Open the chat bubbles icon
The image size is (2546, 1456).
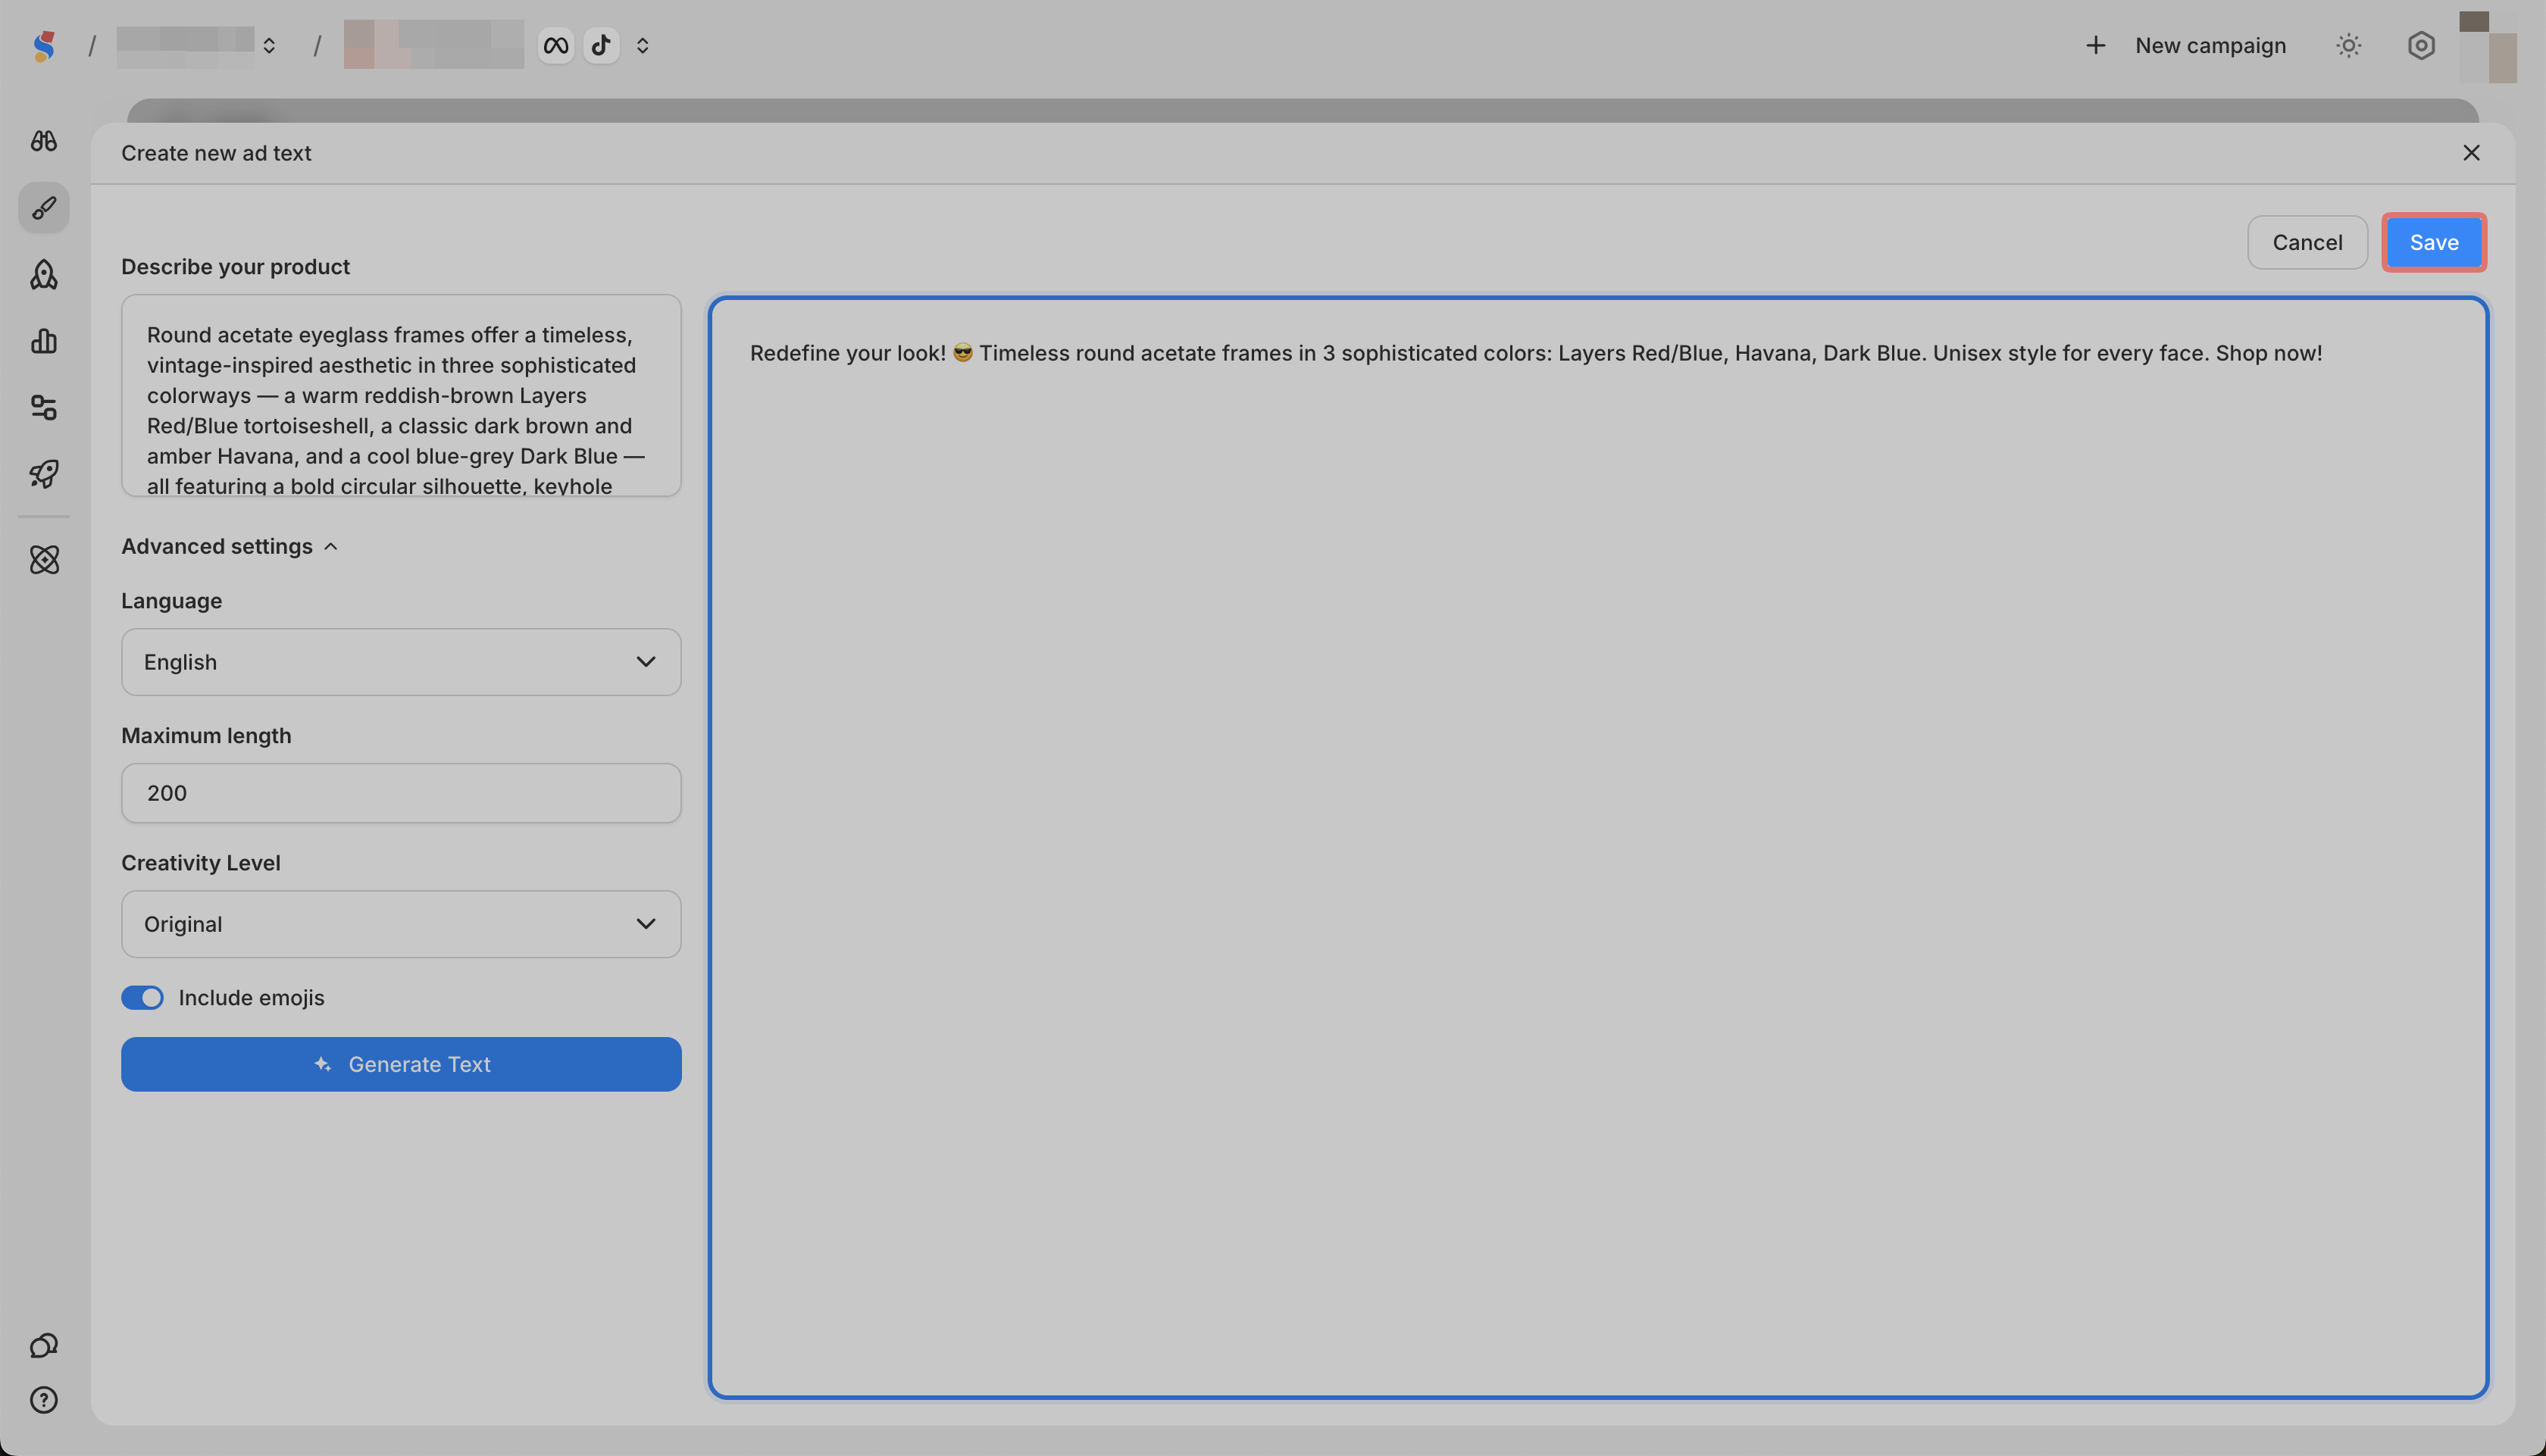[x=44, y=1346]
